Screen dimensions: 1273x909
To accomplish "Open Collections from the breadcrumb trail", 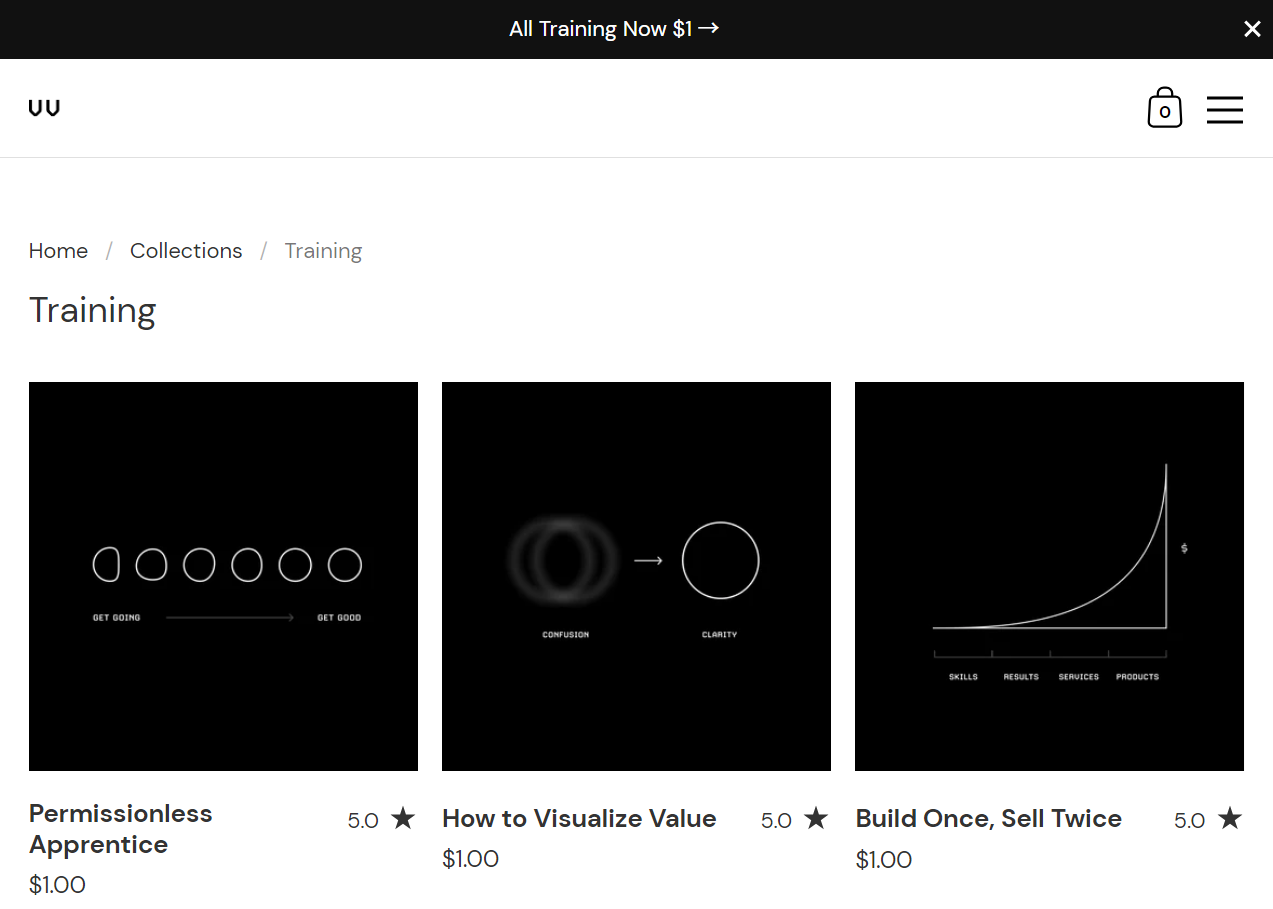I will 186,250.
